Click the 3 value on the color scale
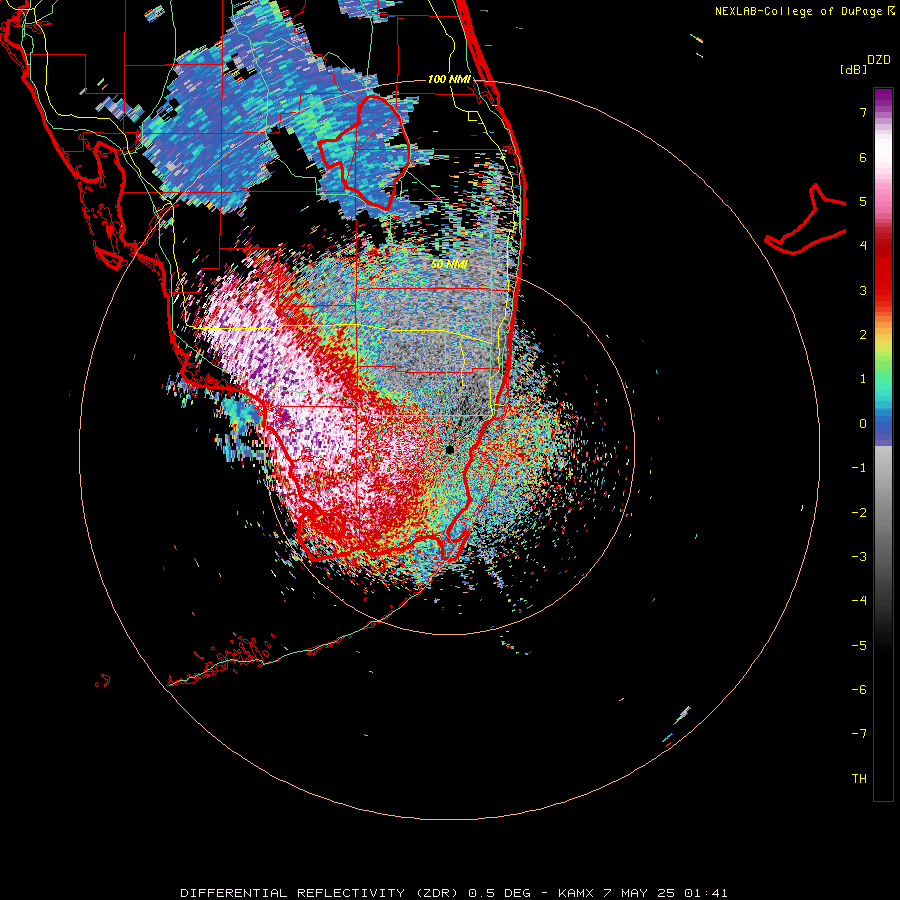The height and width of the screenshot is (900, 900). click(x=863, y=290)
